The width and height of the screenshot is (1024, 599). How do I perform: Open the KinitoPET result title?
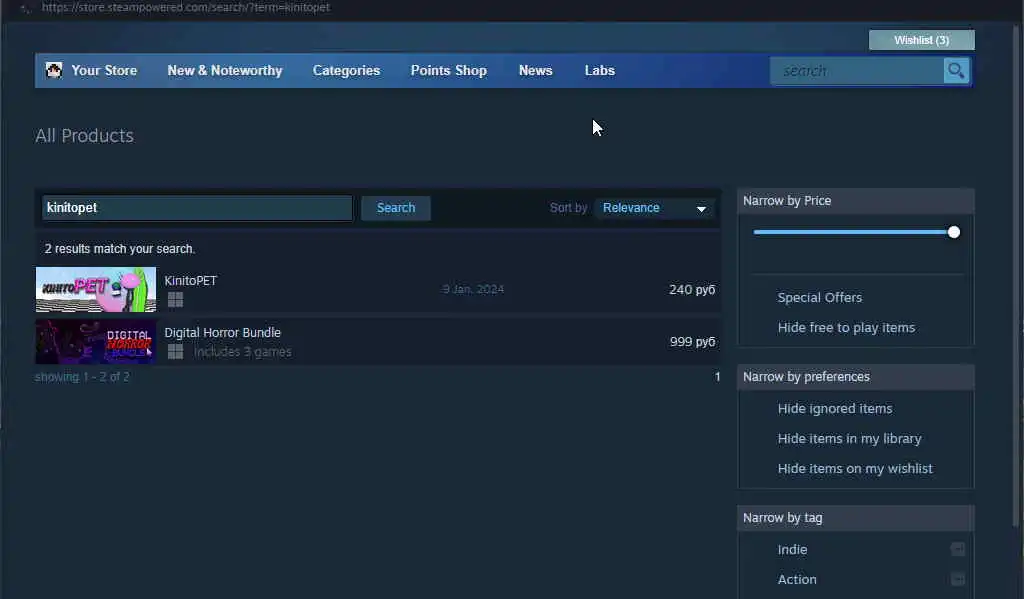(191, 281)
